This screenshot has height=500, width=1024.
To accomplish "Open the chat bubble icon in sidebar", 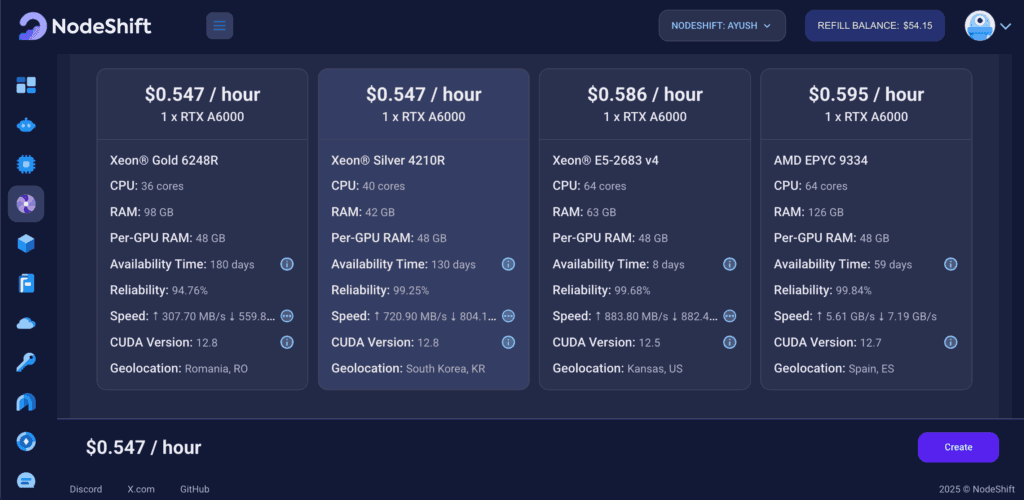I will click(x=26, y=481).
